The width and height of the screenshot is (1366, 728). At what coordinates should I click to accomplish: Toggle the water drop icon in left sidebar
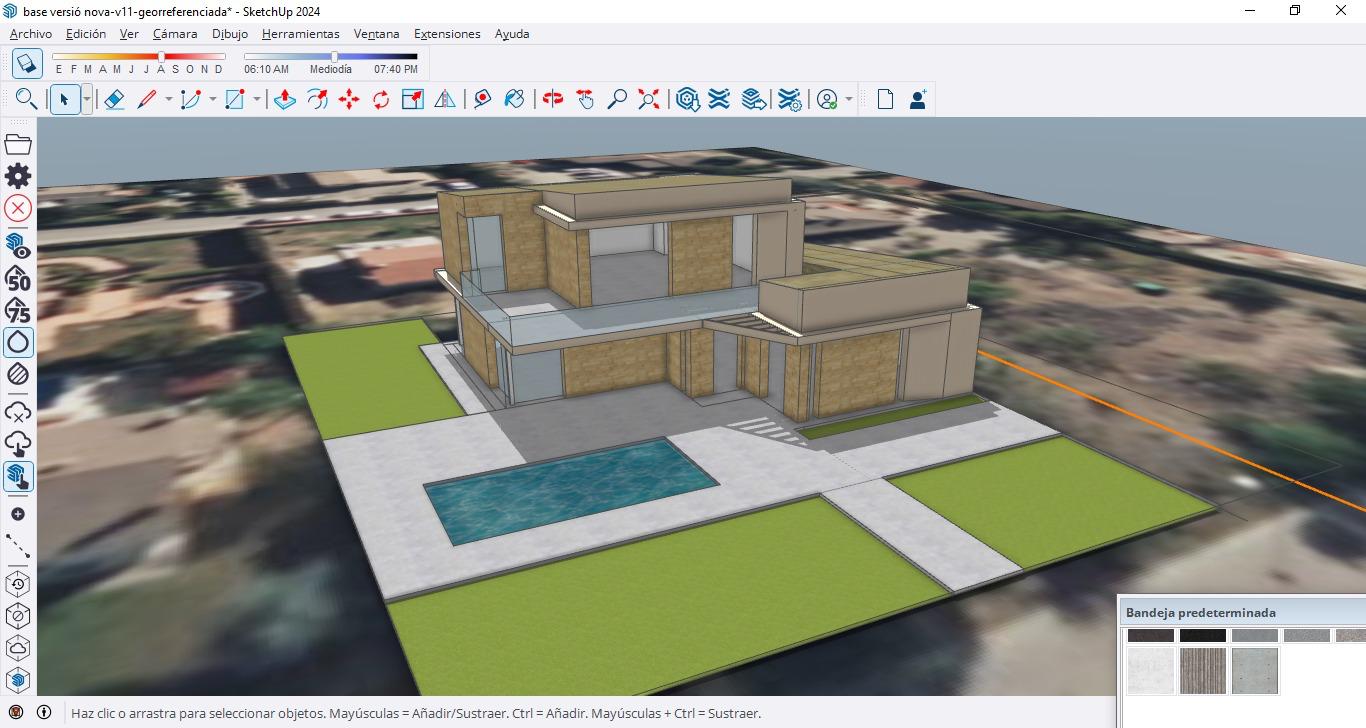click(x=18, y=342)
